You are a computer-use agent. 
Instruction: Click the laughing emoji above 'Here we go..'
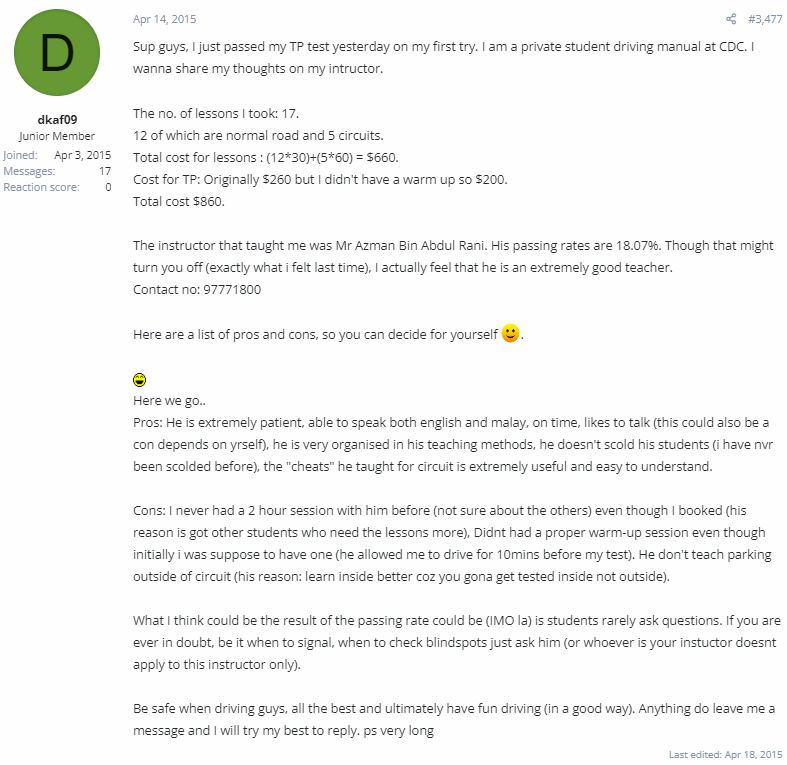[x=140, y=380]
